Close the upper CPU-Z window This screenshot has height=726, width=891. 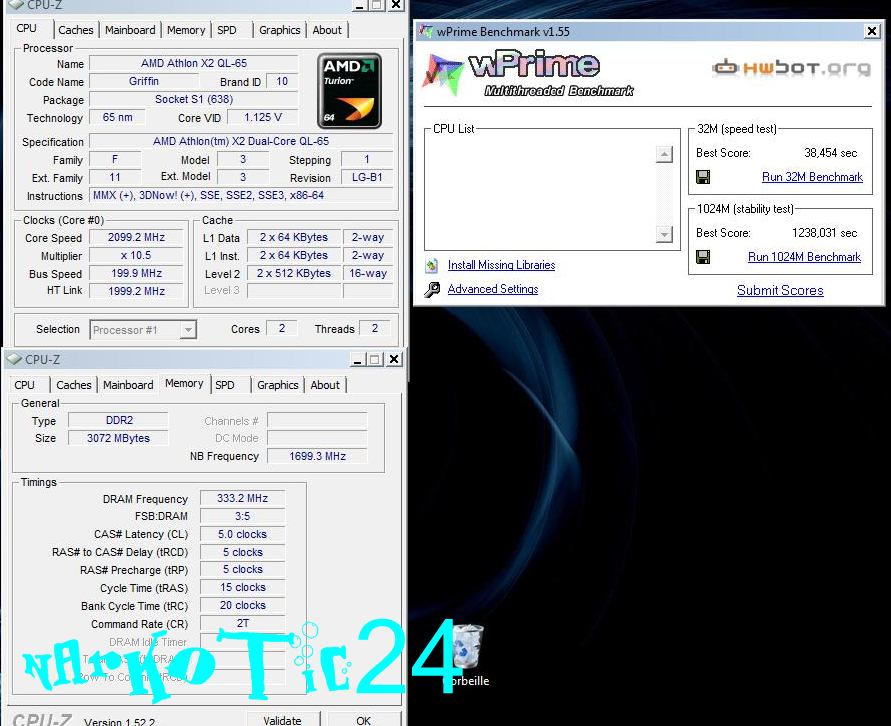point(396,5)
